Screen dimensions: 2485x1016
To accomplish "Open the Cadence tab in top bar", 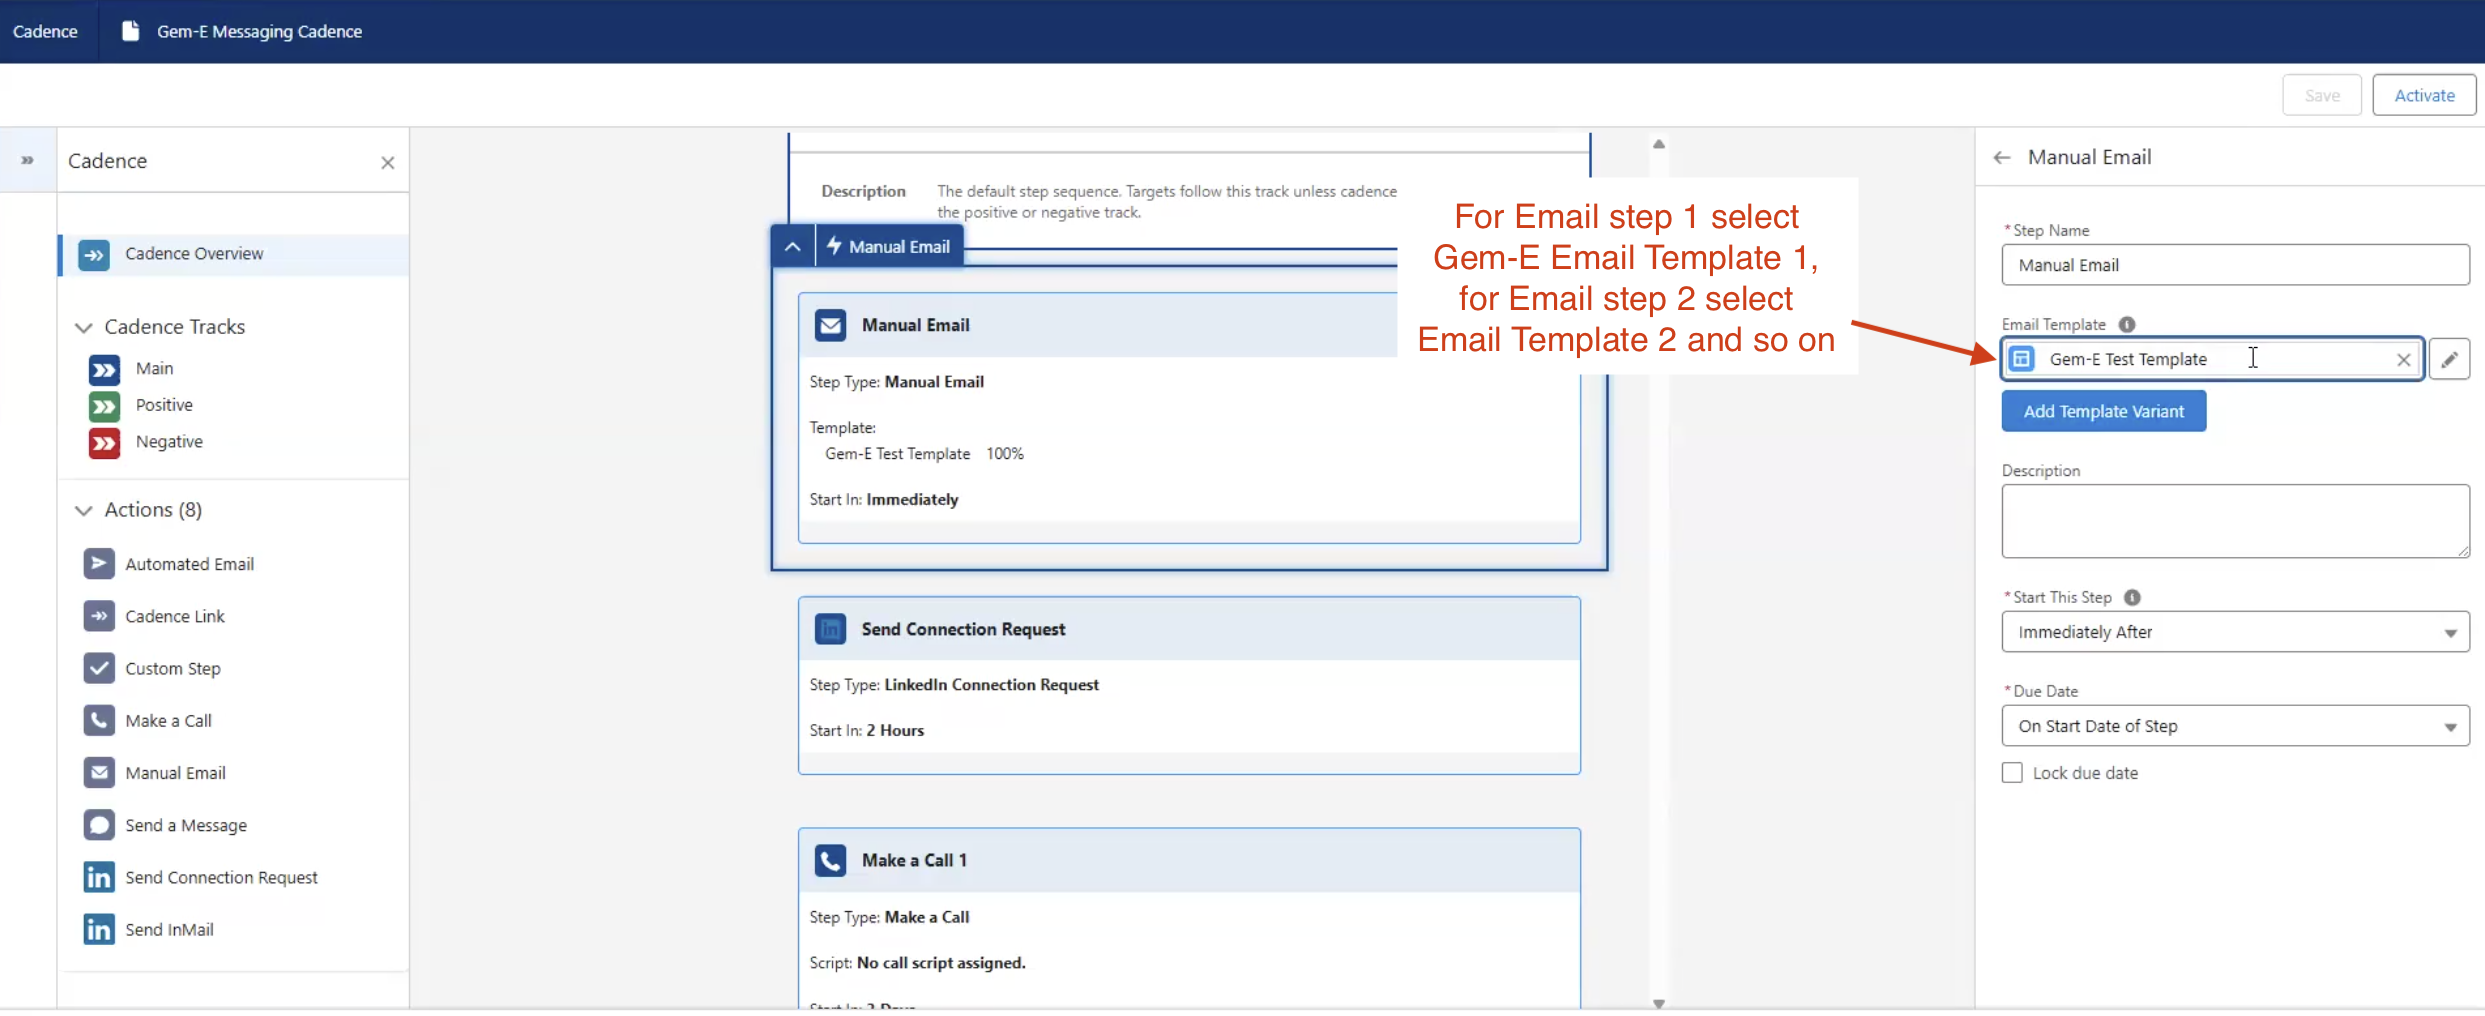I will 45,31.
